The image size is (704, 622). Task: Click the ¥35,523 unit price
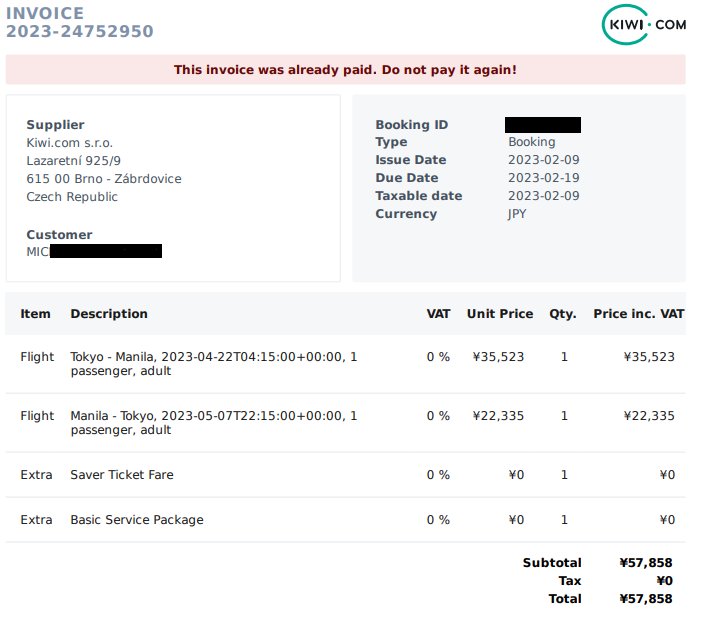coord(498,357)
